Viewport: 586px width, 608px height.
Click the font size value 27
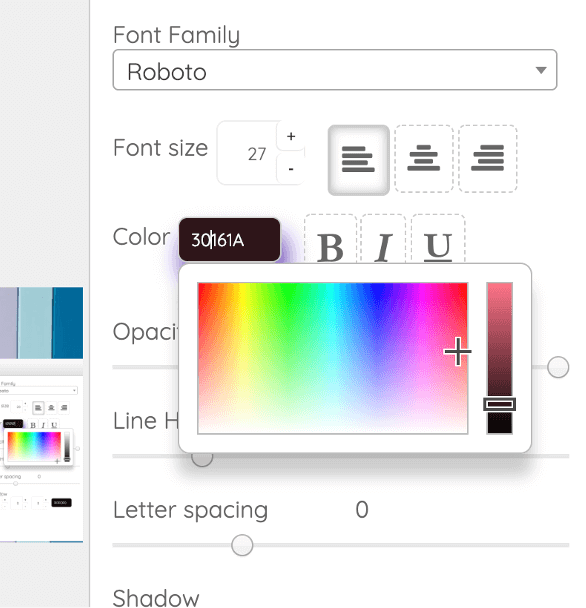pos(257,154)
